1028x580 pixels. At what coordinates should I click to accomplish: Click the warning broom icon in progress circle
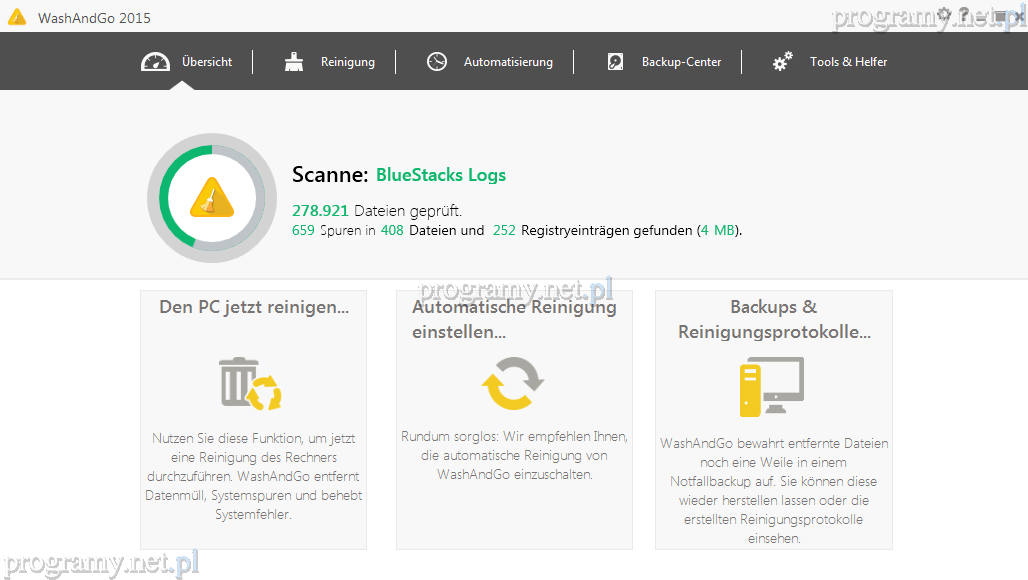point(211,198)
